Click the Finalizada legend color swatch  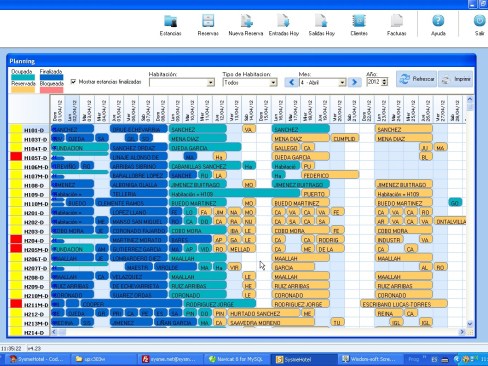point(51,78)
